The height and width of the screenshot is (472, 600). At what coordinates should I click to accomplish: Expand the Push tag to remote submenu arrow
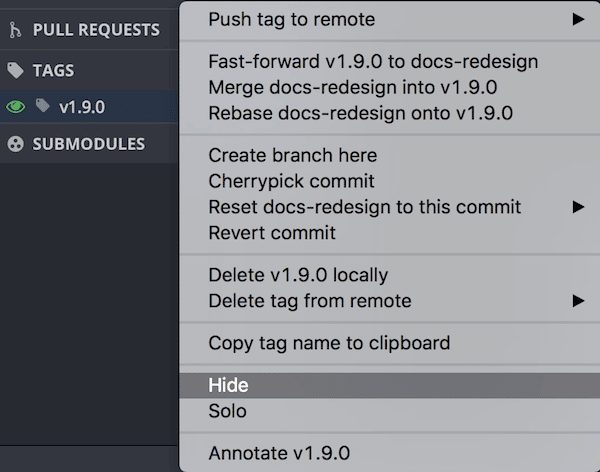click(x=578, y=19)
